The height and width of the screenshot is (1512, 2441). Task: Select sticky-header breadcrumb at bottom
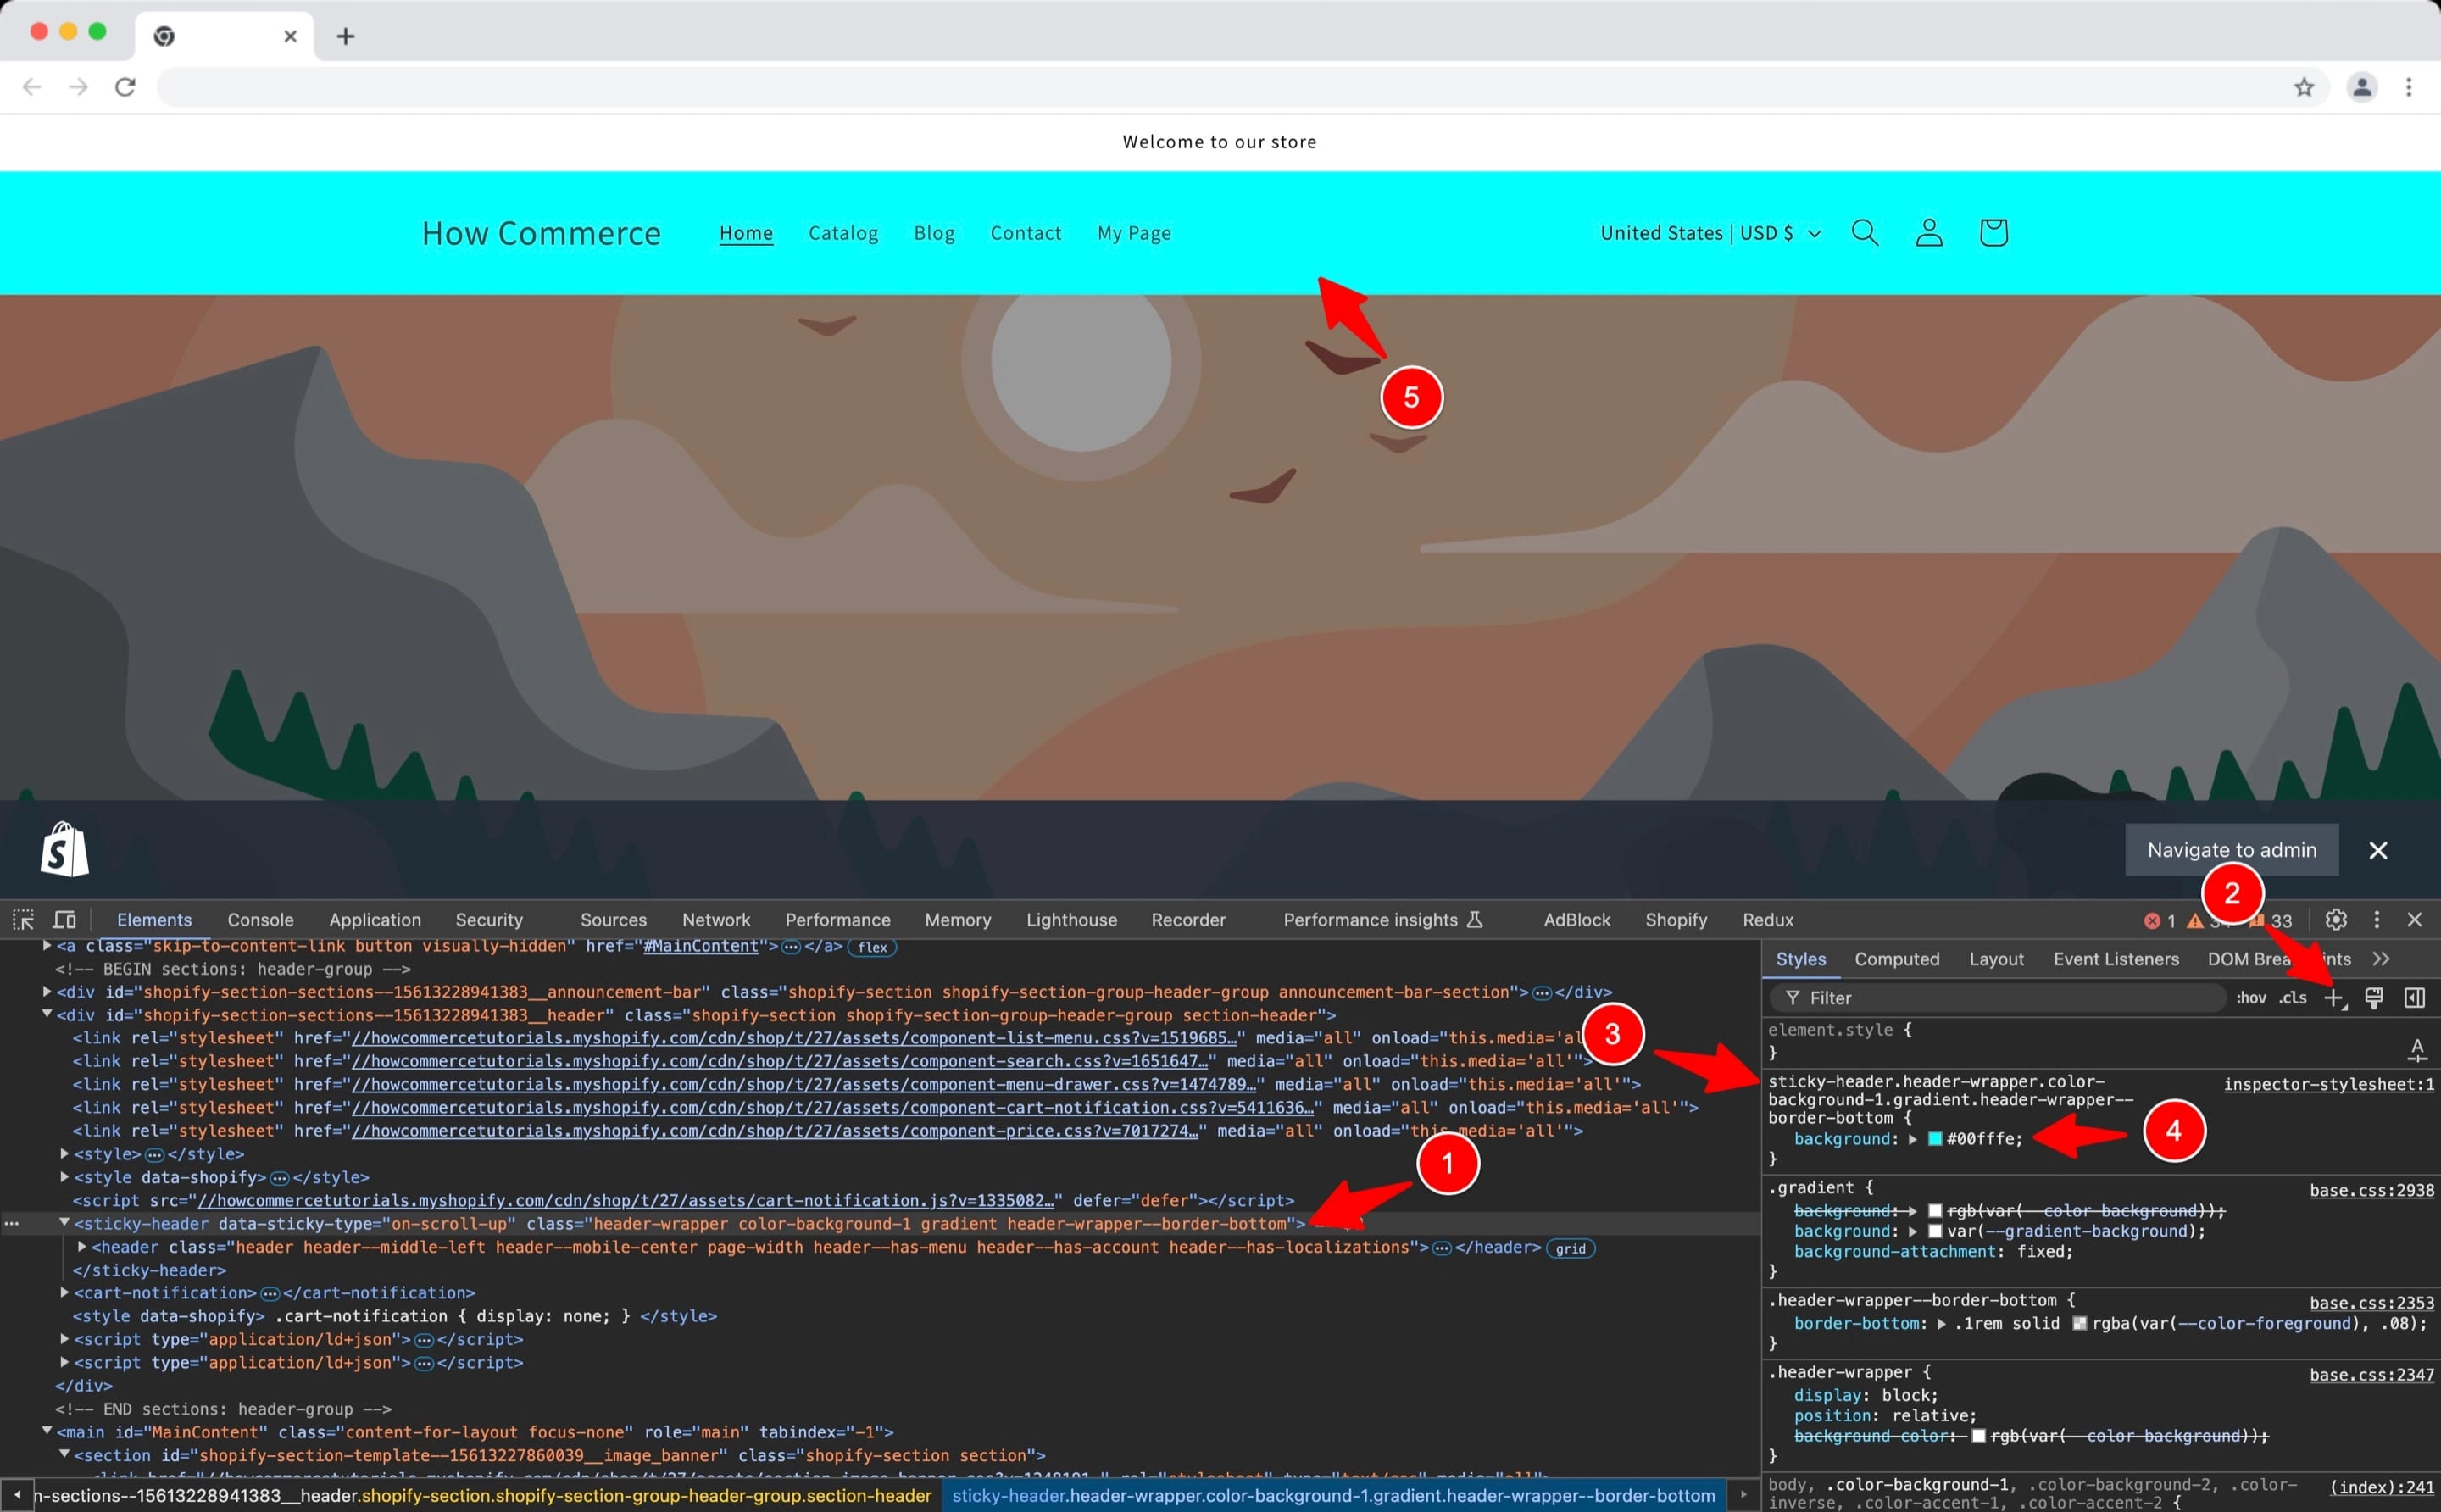[1333, 1496]
